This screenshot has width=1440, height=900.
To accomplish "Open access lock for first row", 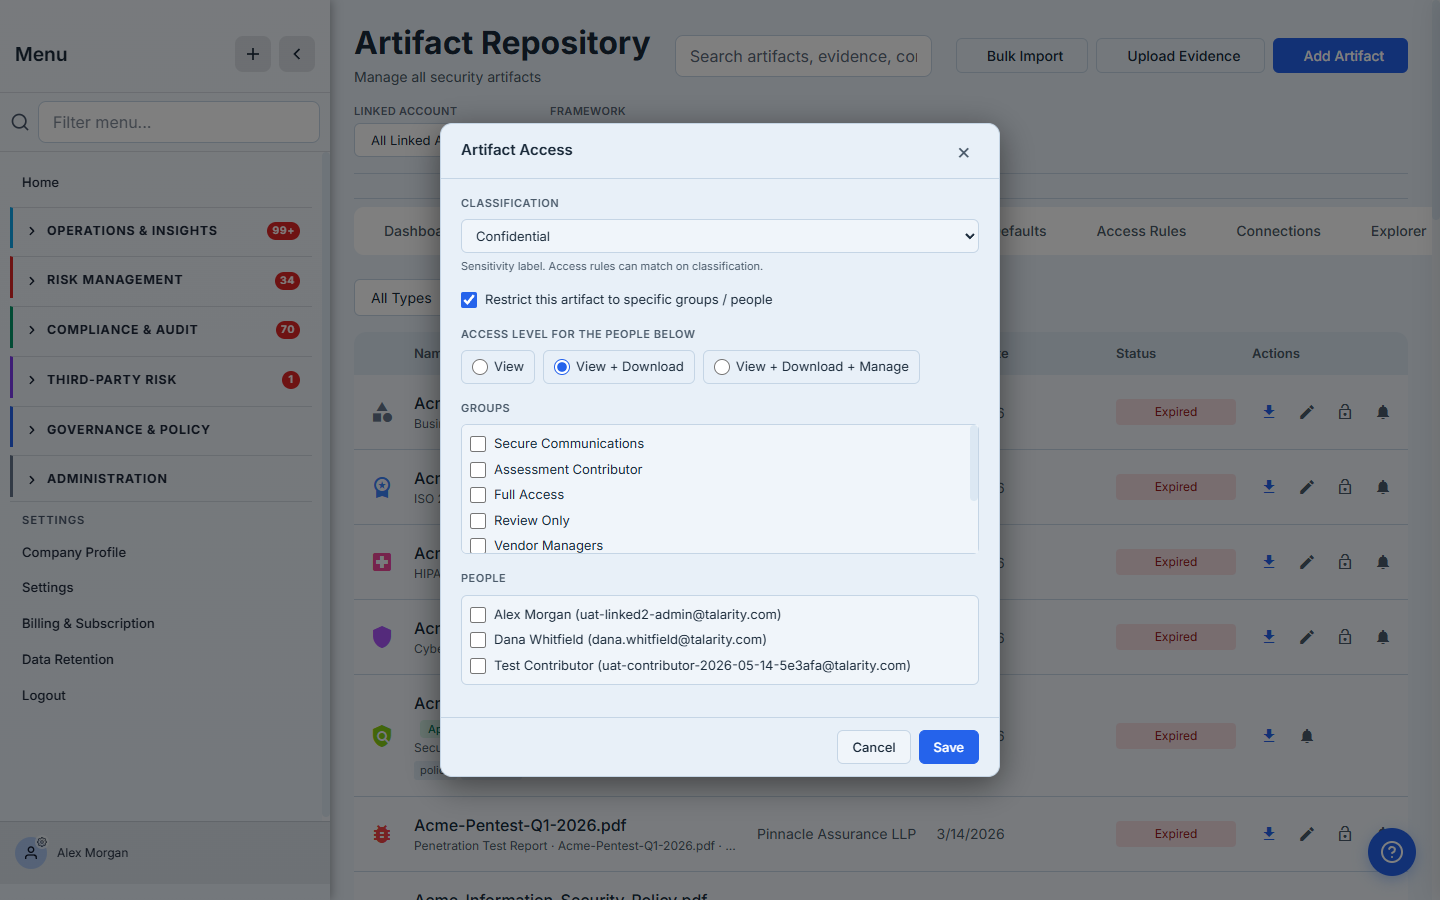I will [1345, 412].
